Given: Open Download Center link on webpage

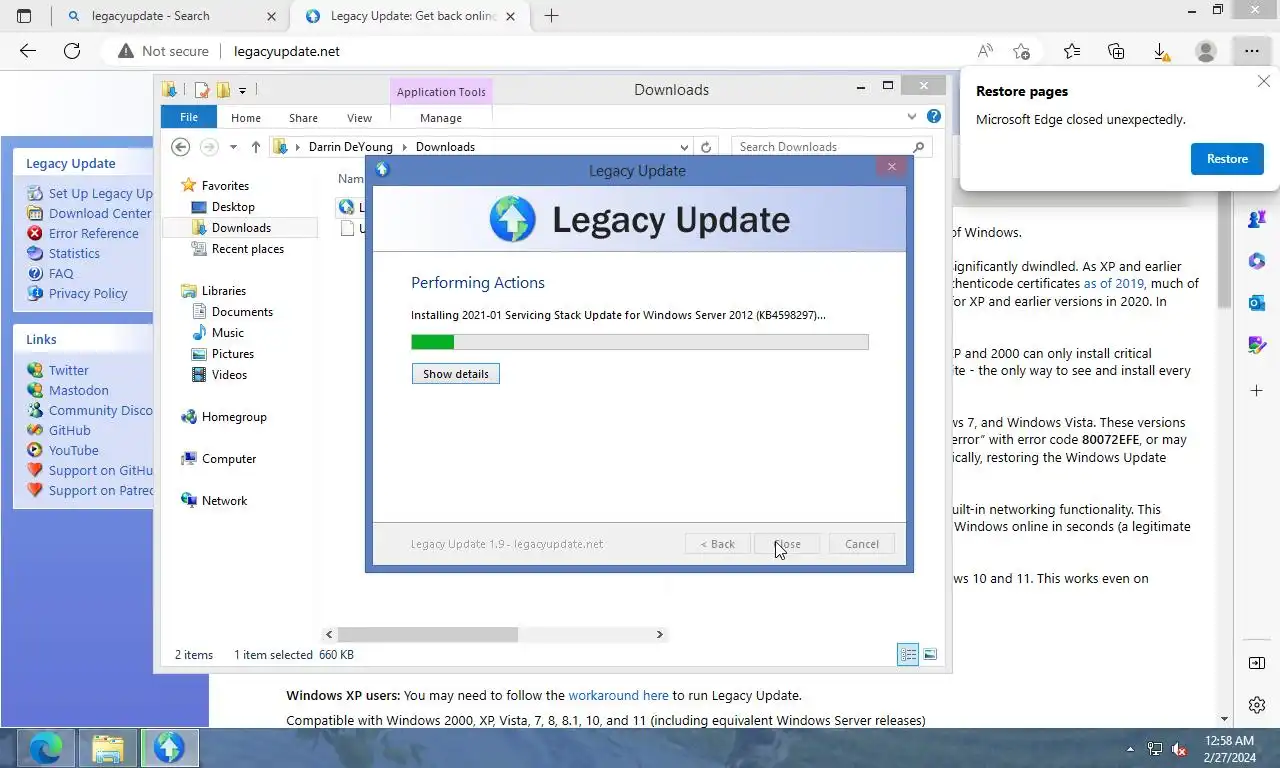Looking at the screenshot, I should point(100,213).
